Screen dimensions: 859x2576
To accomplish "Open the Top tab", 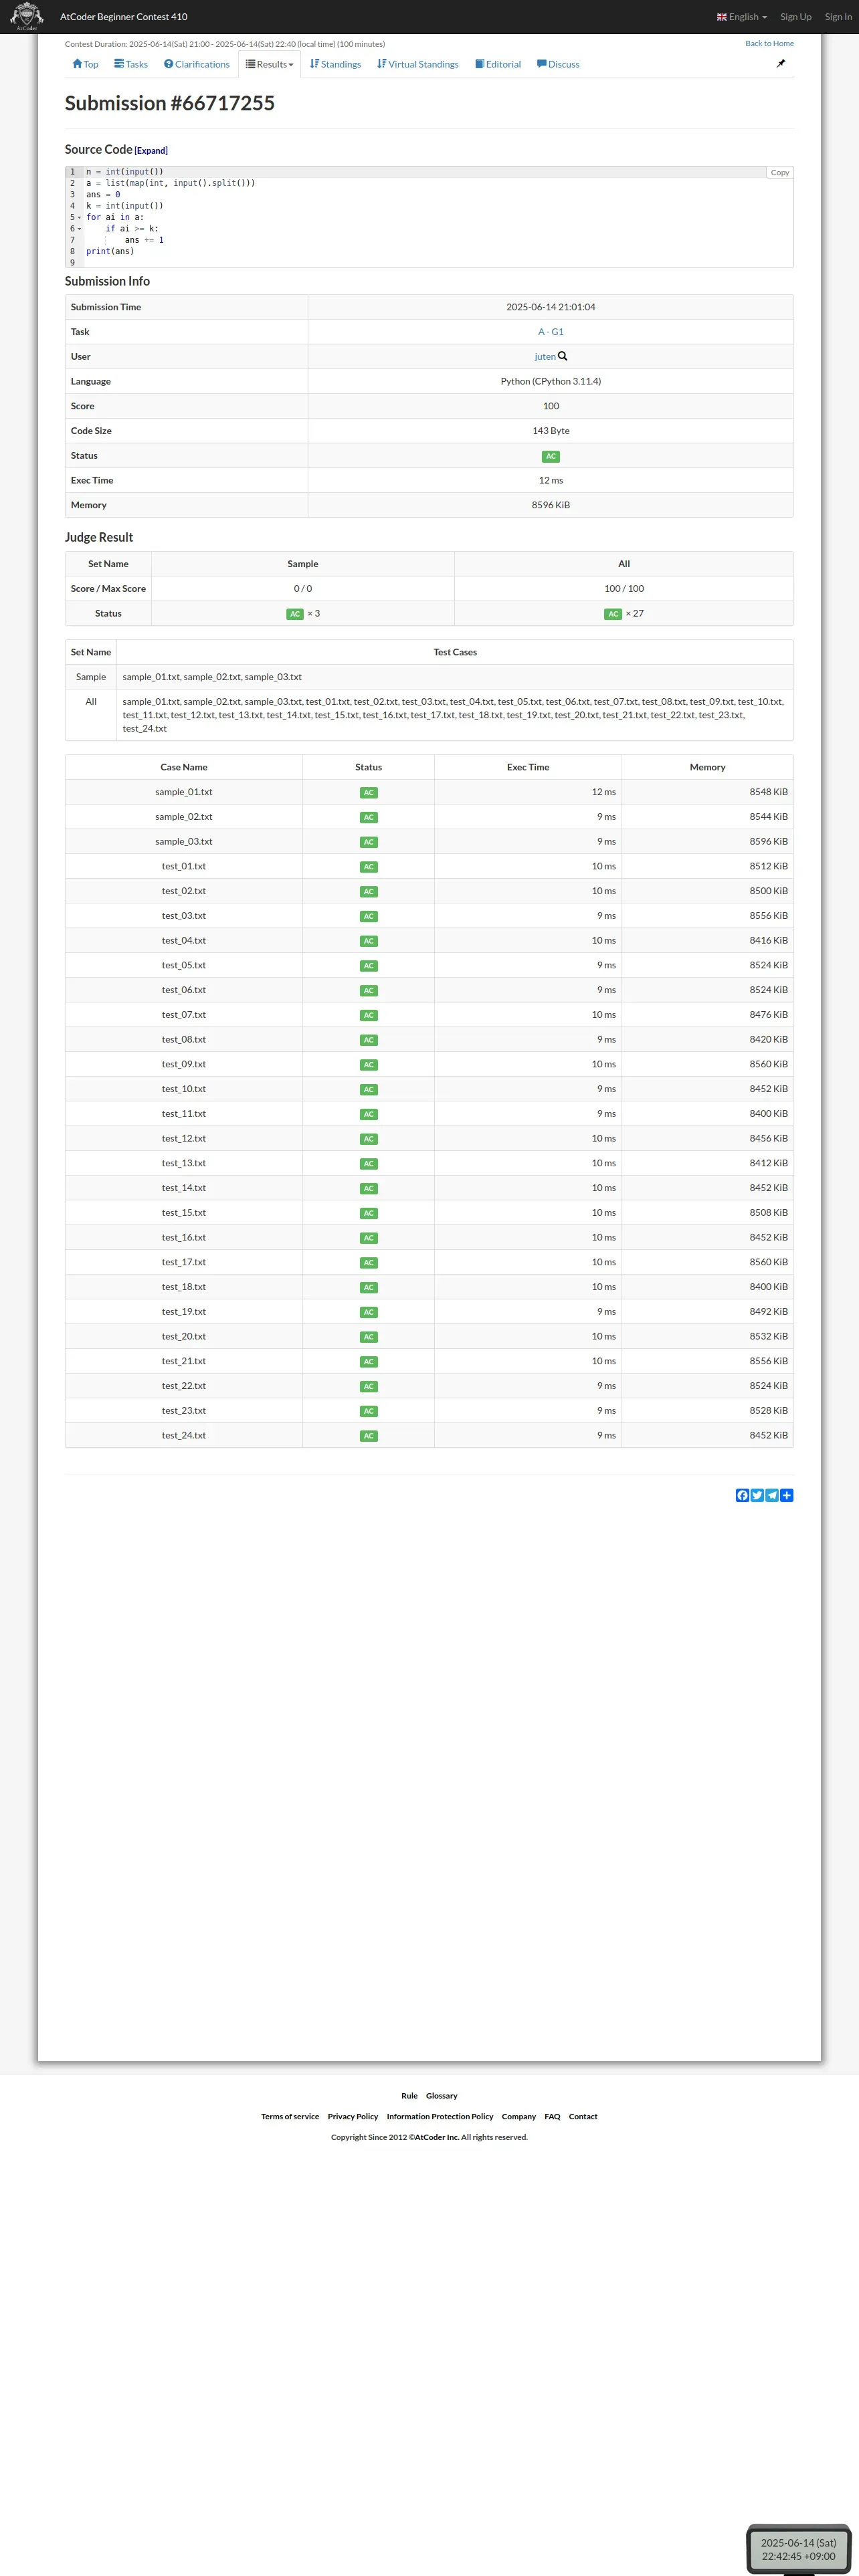I will click(85, 64).
